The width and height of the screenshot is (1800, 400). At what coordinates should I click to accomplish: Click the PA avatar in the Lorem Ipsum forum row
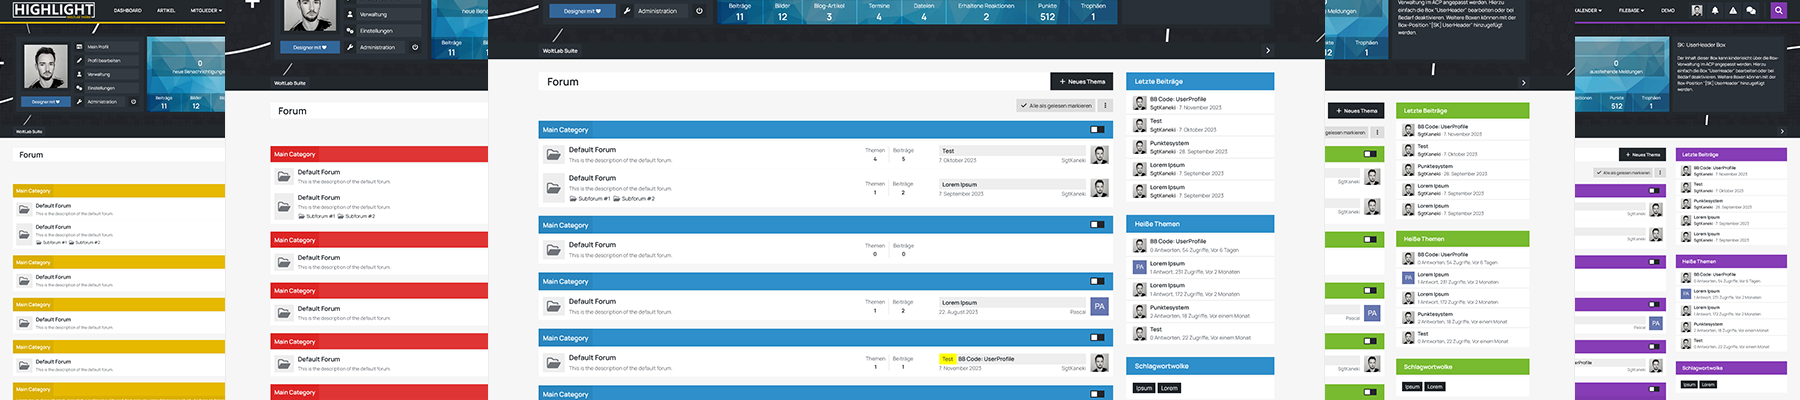(x=1099, y=306)
